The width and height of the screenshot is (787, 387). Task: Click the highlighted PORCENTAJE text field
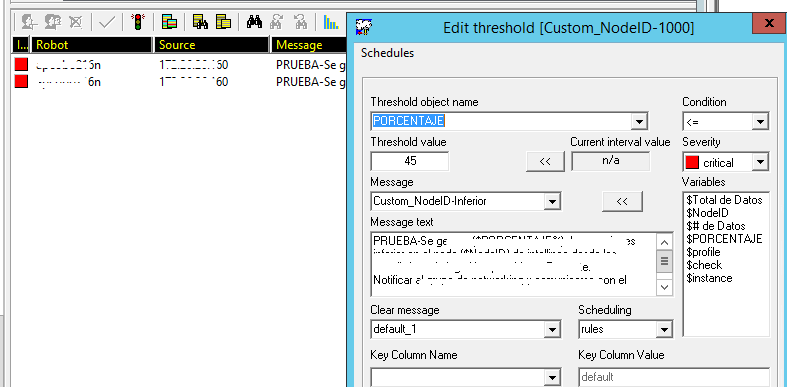(501, 121)
